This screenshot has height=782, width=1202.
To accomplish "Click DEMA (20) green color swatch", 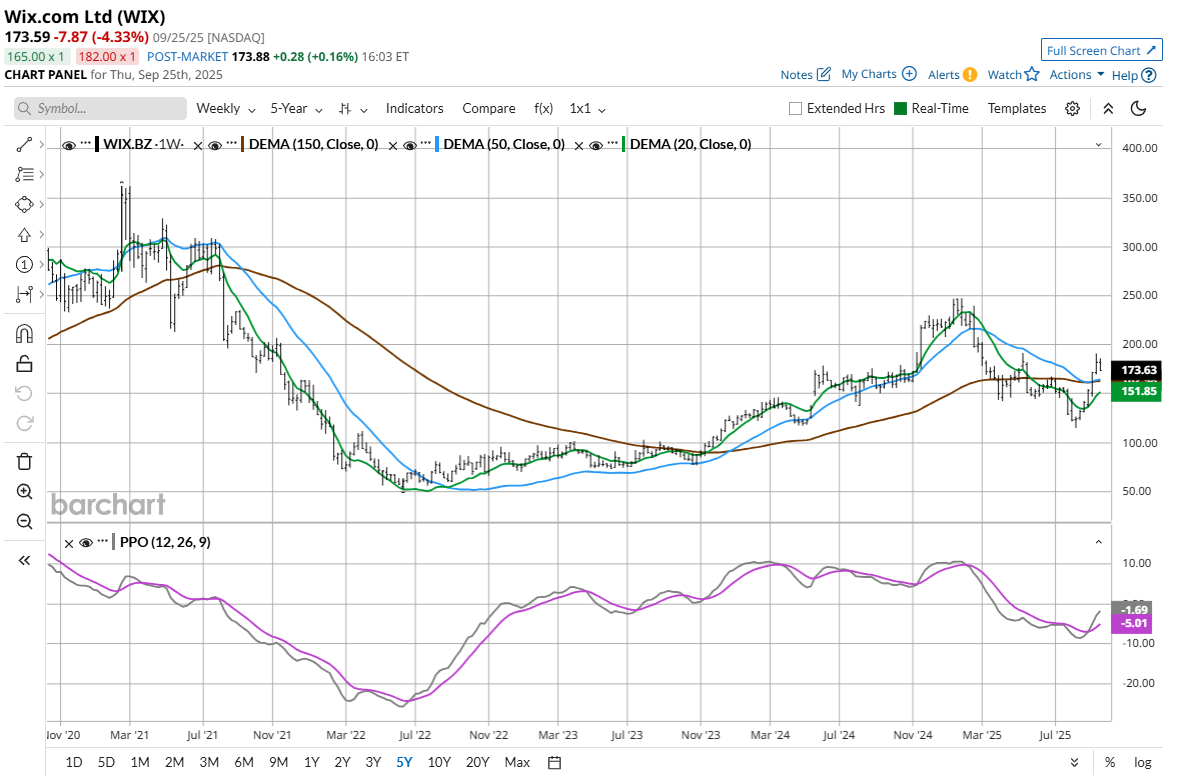I will [x=624, y=144].
